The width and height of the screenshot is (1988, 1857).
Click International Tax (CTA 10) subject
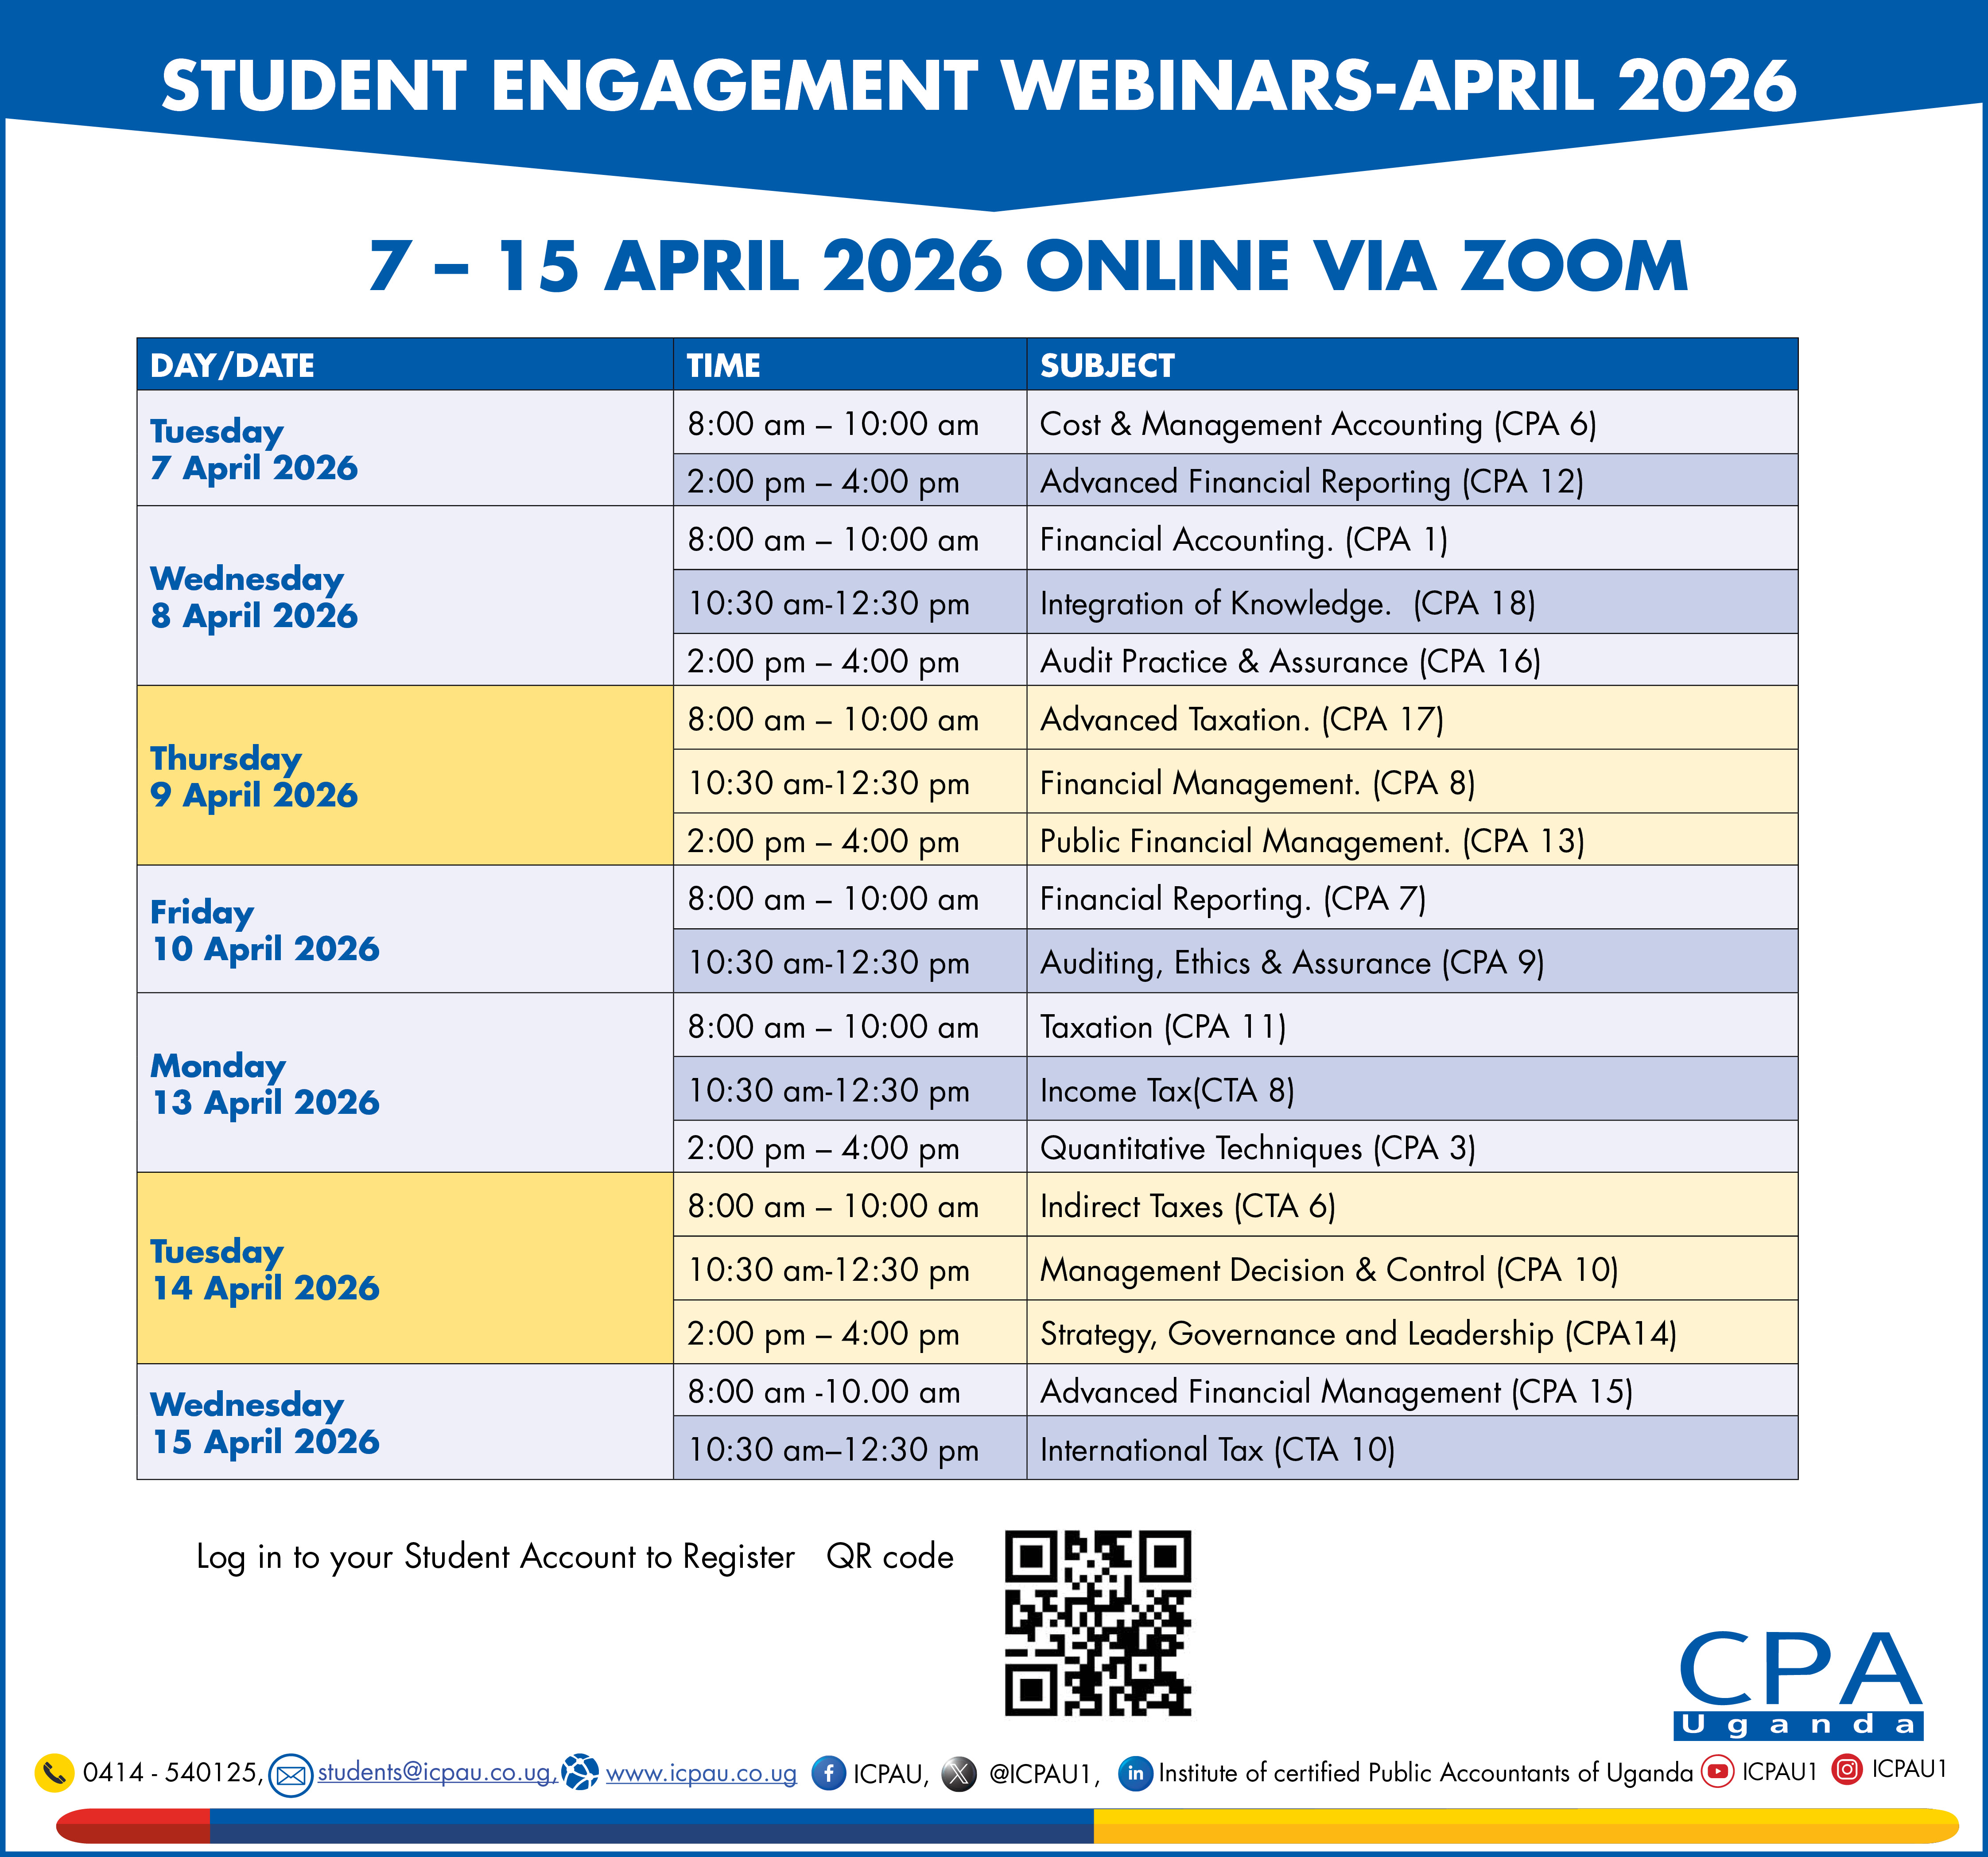[1217, 1449]
